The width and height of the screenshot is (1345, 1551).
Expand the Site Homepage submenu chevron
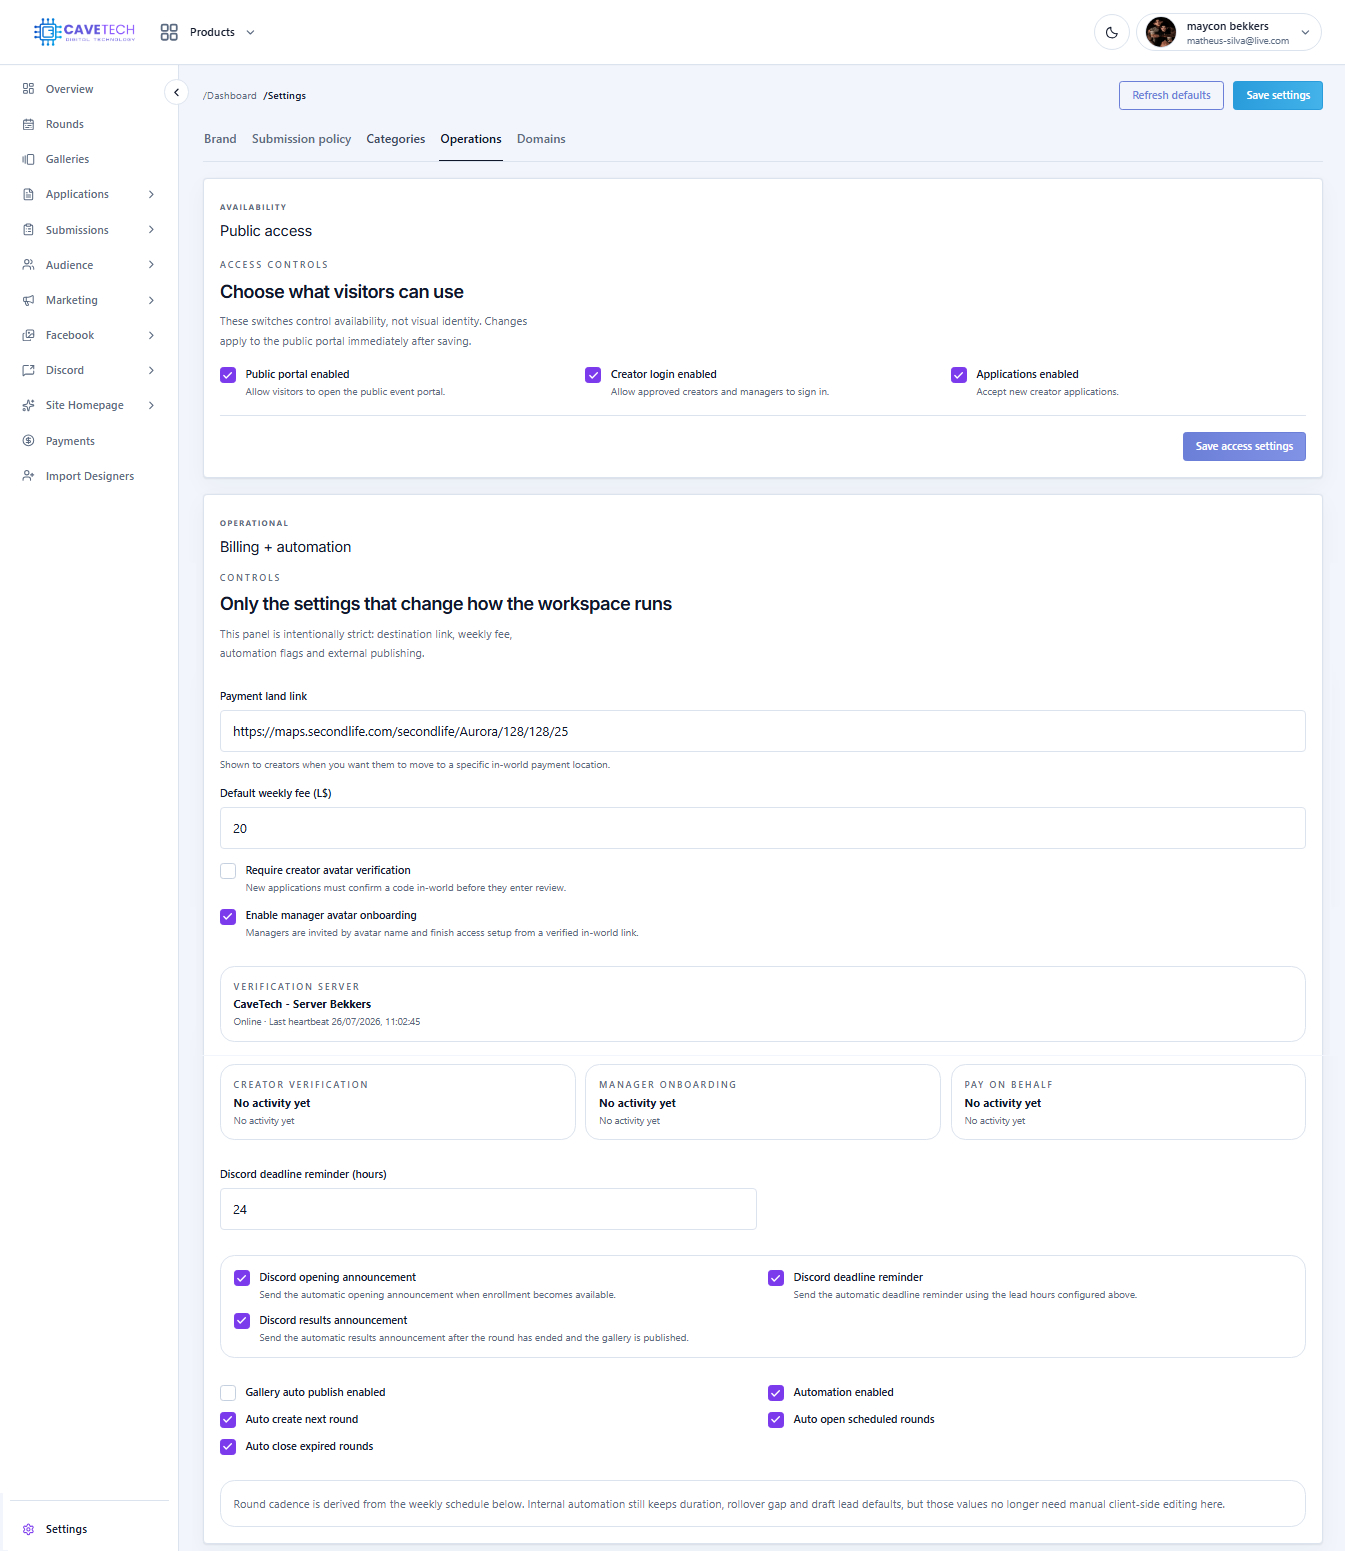[151, 405]
